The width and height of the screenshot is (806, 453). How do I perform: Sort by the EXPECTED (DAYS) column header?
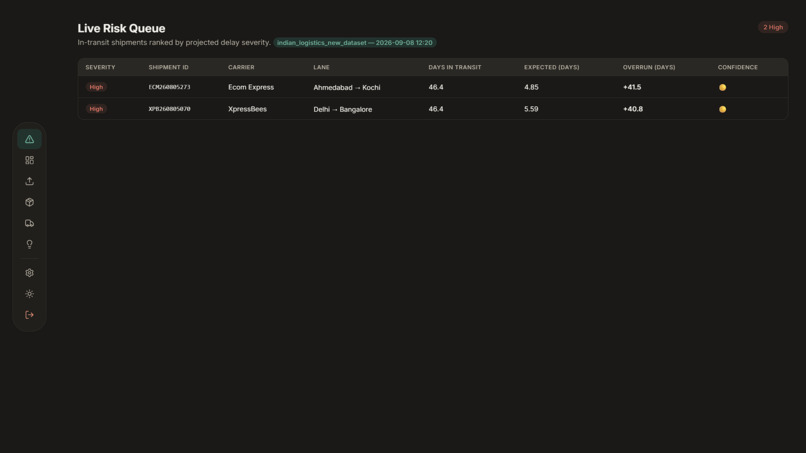click(x=552, y=67)
